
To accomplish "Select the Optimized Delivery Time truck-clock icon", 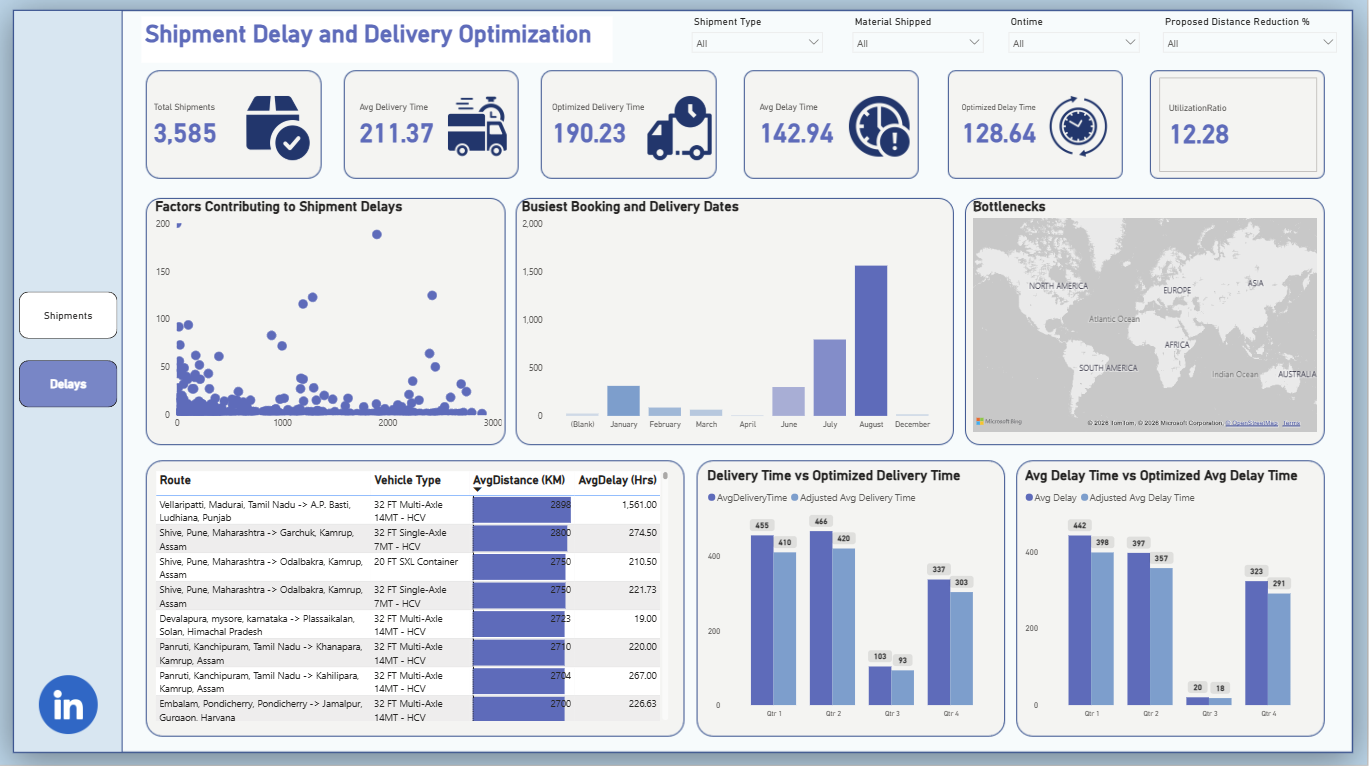I will (679, 127).
